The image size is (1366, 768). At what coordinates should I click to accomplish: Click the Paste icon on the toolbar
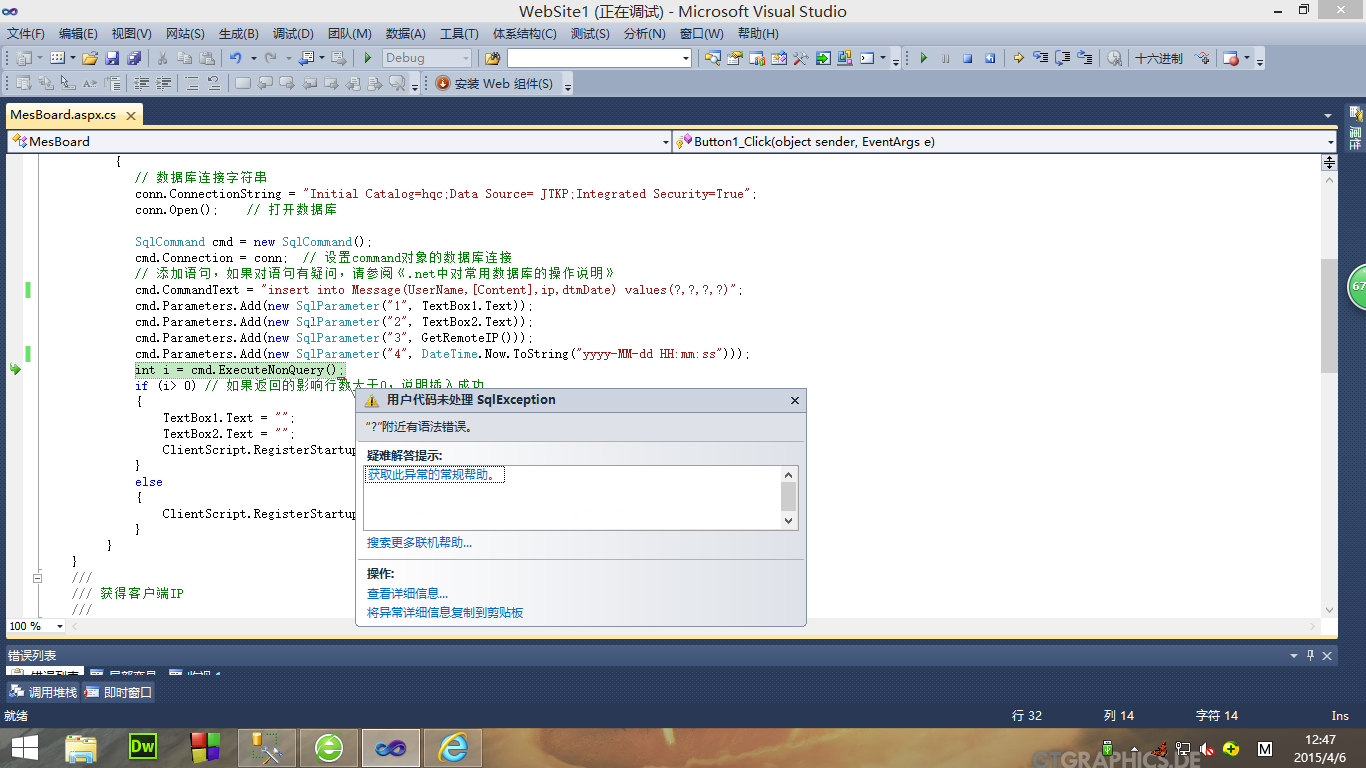tap(206, 58)
